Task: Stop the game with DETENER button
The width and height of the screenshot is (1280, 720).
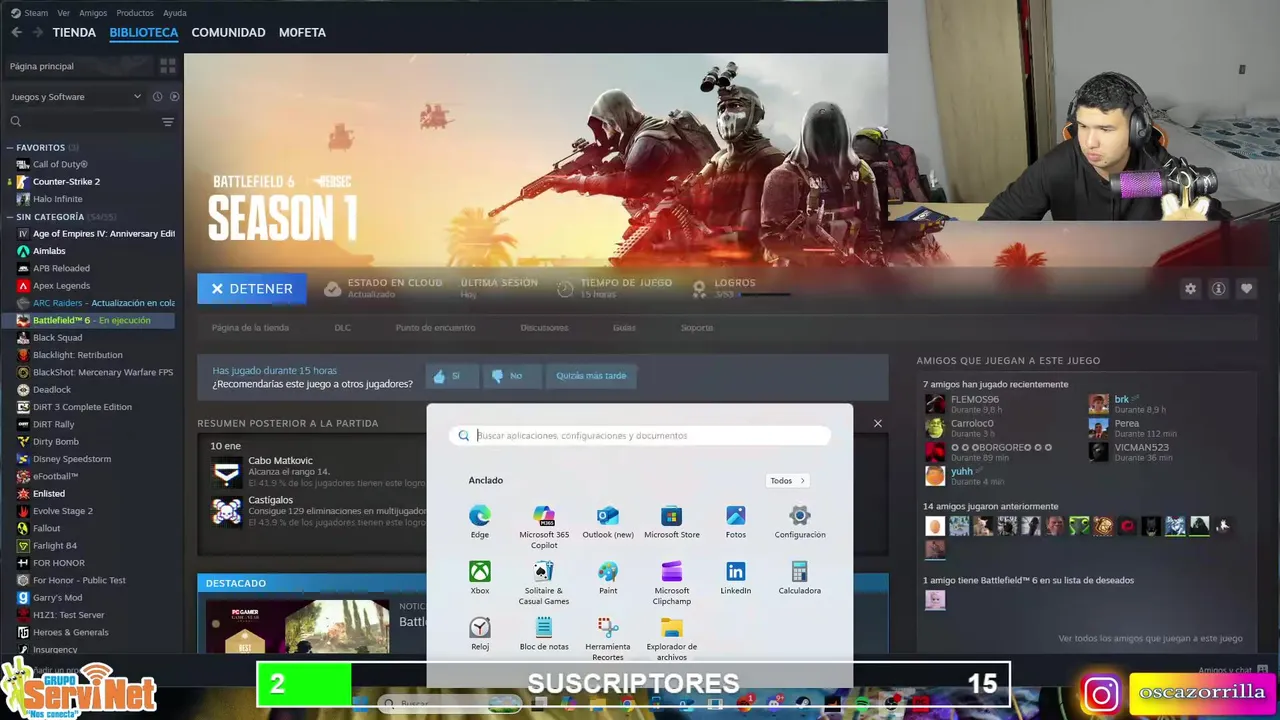Action: [x=252, y=289]
